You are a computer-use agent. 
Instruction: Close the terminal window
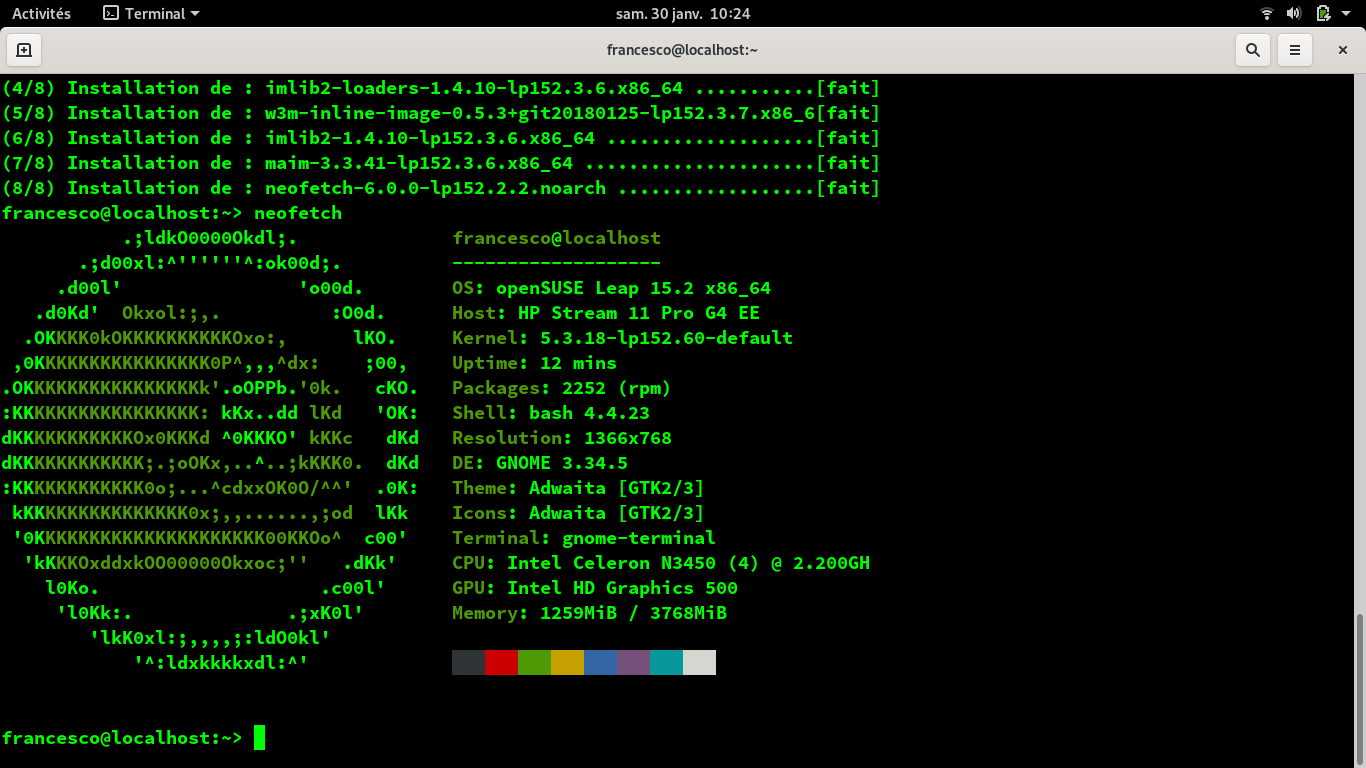click(1342, 50)
